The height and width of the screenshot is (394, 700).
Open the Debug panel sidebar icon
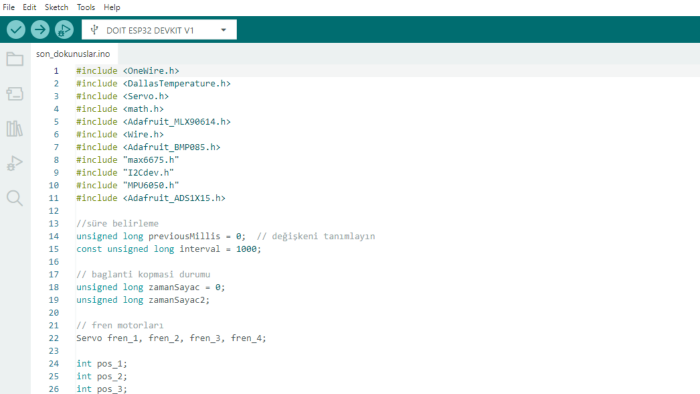(x=15, y=163)
